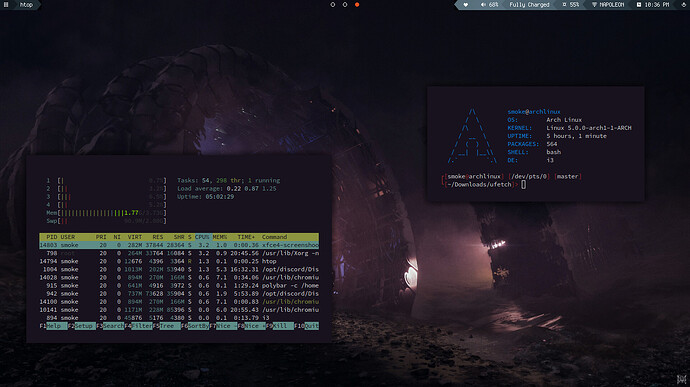Click F10 Quit in htop footer
The image size is (690, 387).
[306, 326]
